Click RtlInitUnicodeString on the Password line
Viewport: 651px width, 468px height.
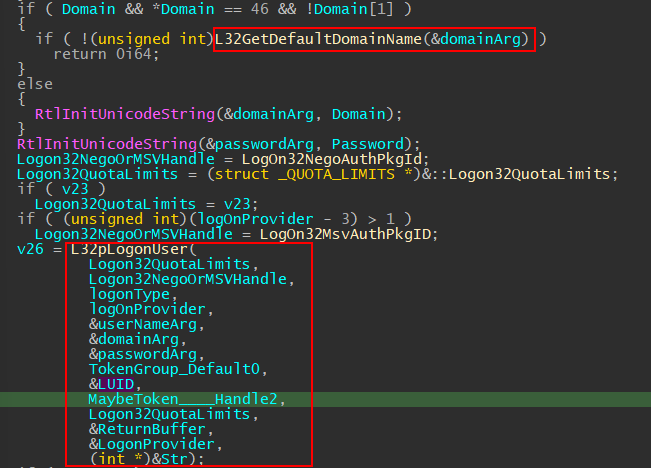click(107, 144)
